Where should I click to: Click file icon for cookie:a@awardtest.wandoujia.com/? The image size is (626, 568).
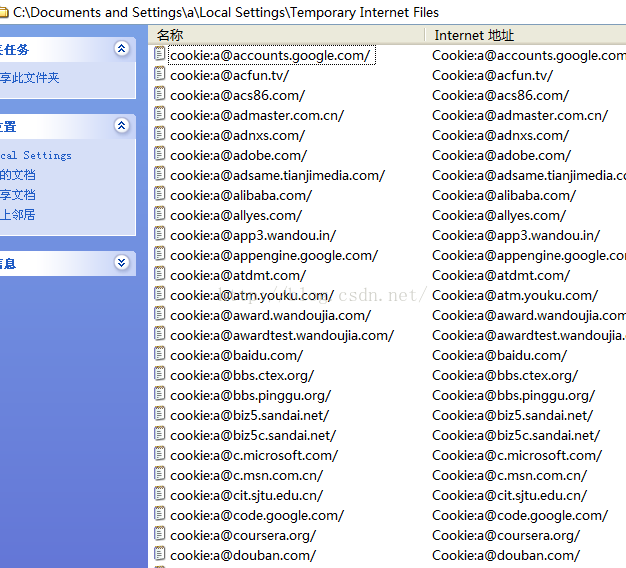(160, 333)
